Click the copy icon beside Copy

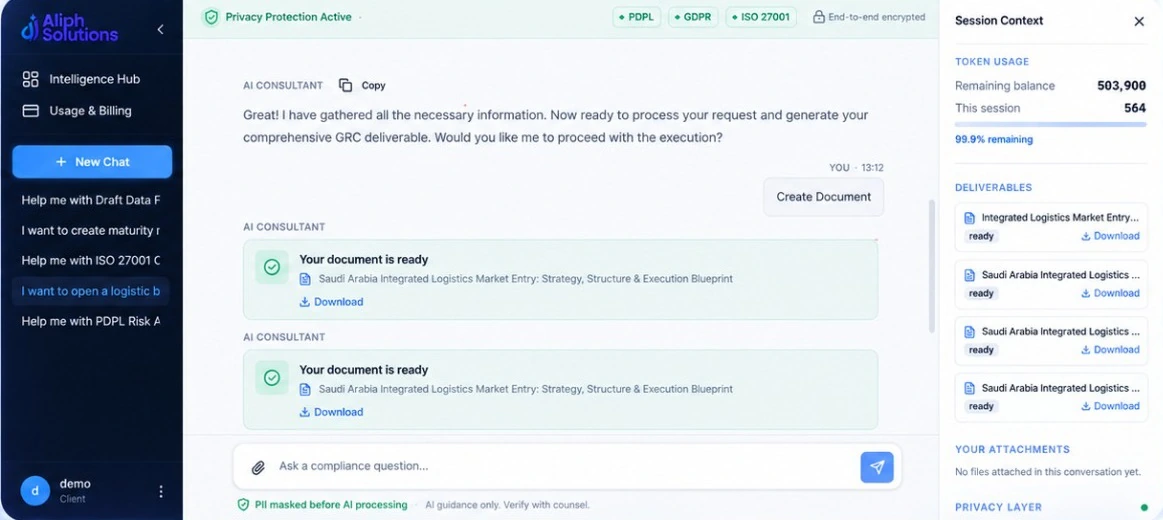click(346, 85)
